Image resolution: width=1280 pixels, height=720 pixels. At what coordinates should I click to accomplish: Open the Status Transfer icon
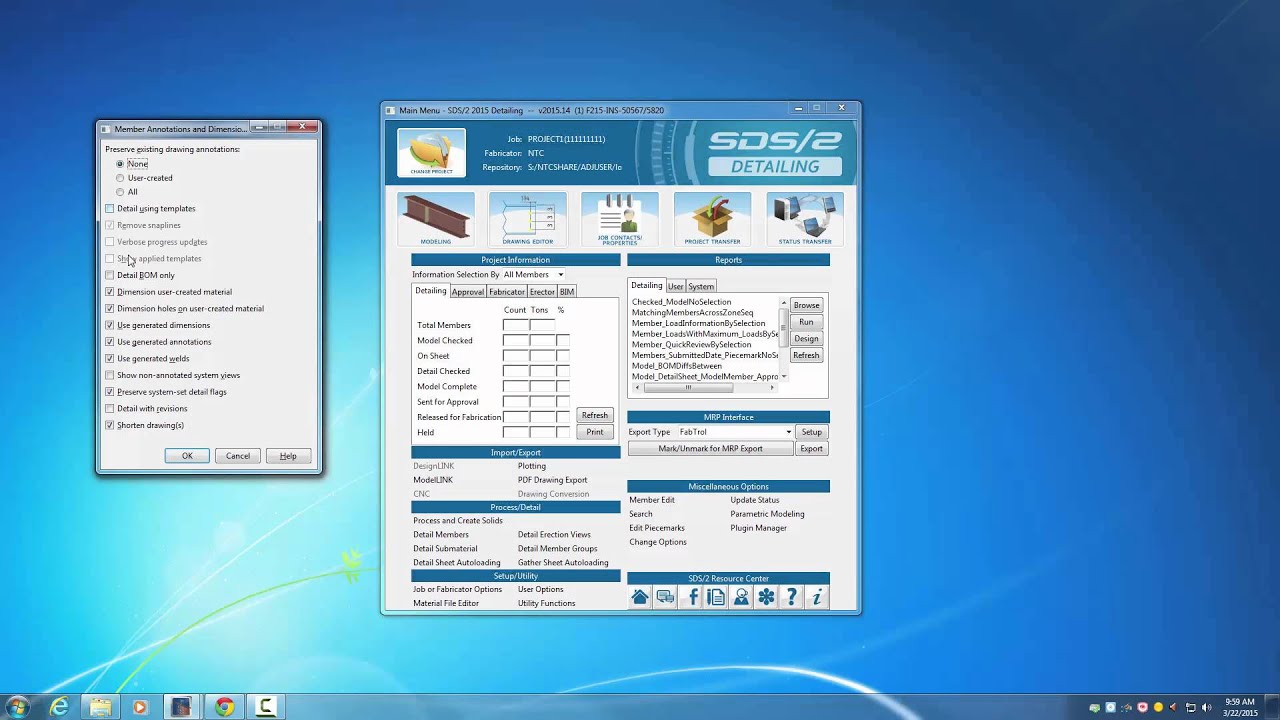point(805,219)
